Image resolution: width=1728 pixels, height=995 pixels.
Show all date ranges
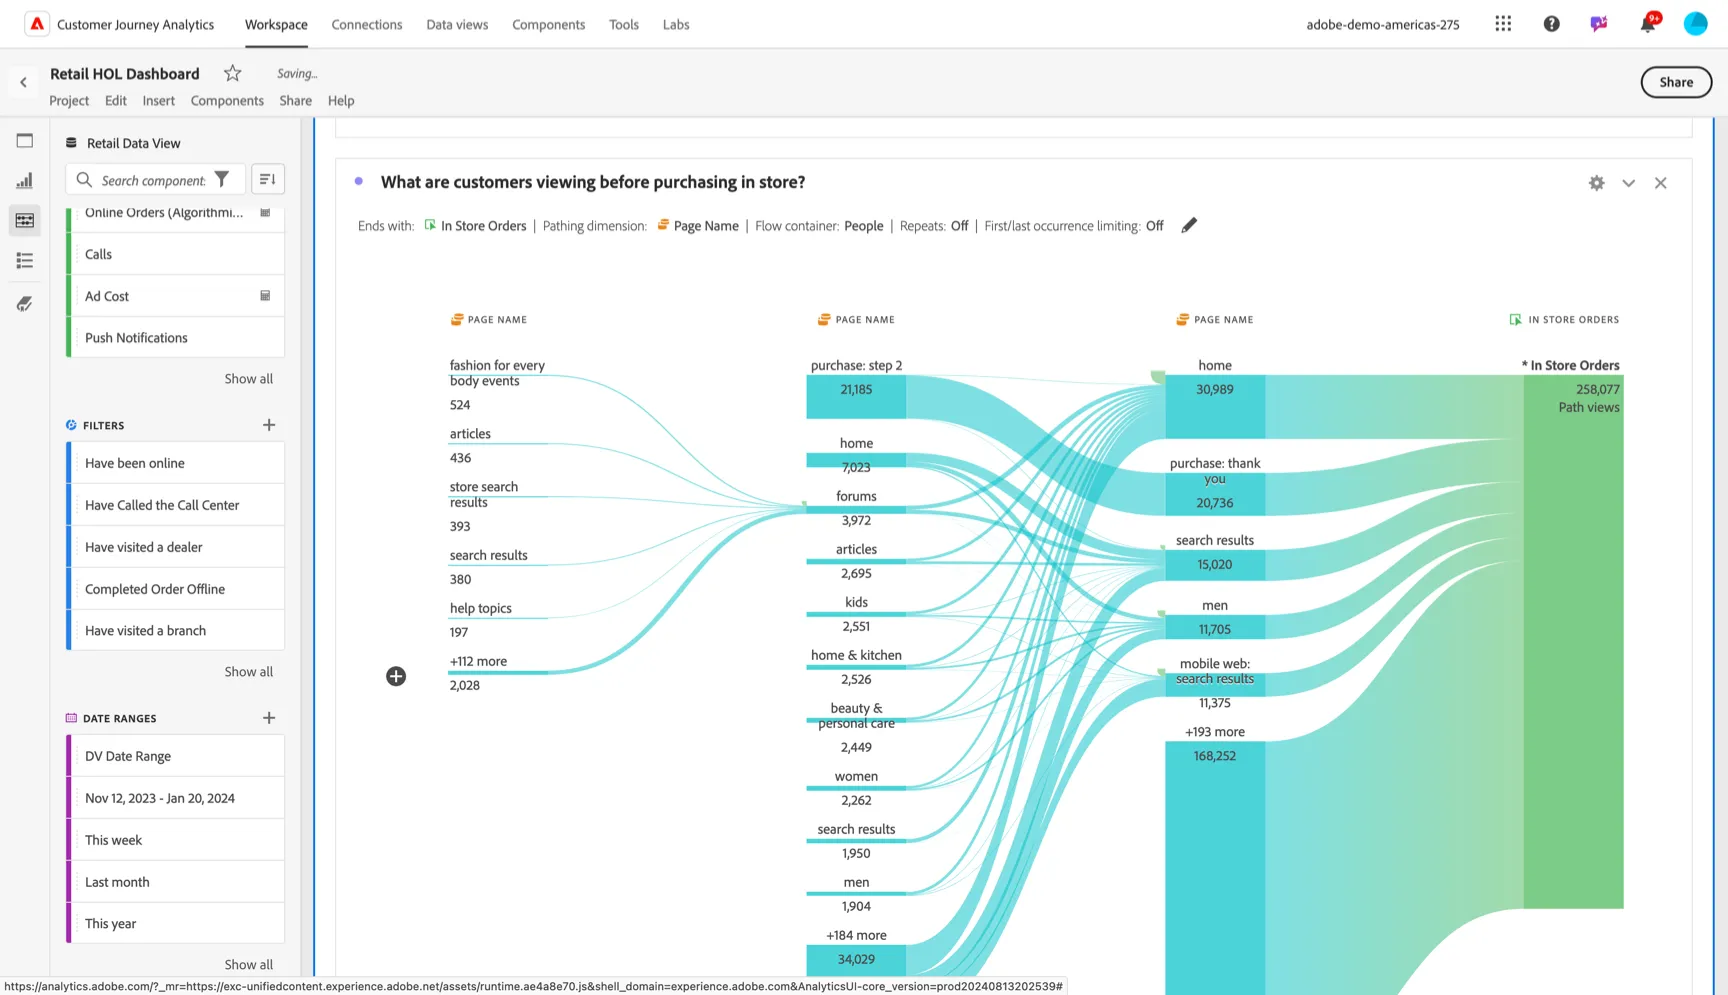point(248,965)
